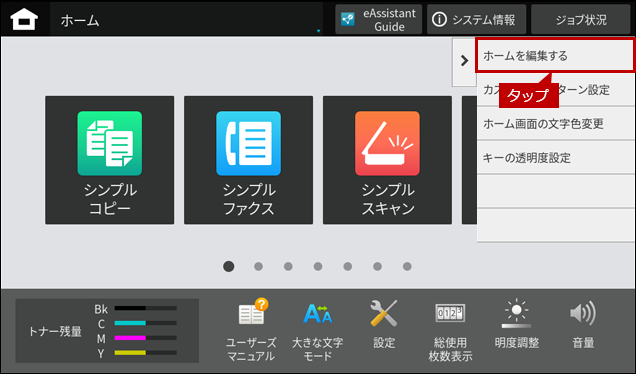This screenshot has height=374, width=636.
Task: Go to fifth home page dot
Action: 348,267
